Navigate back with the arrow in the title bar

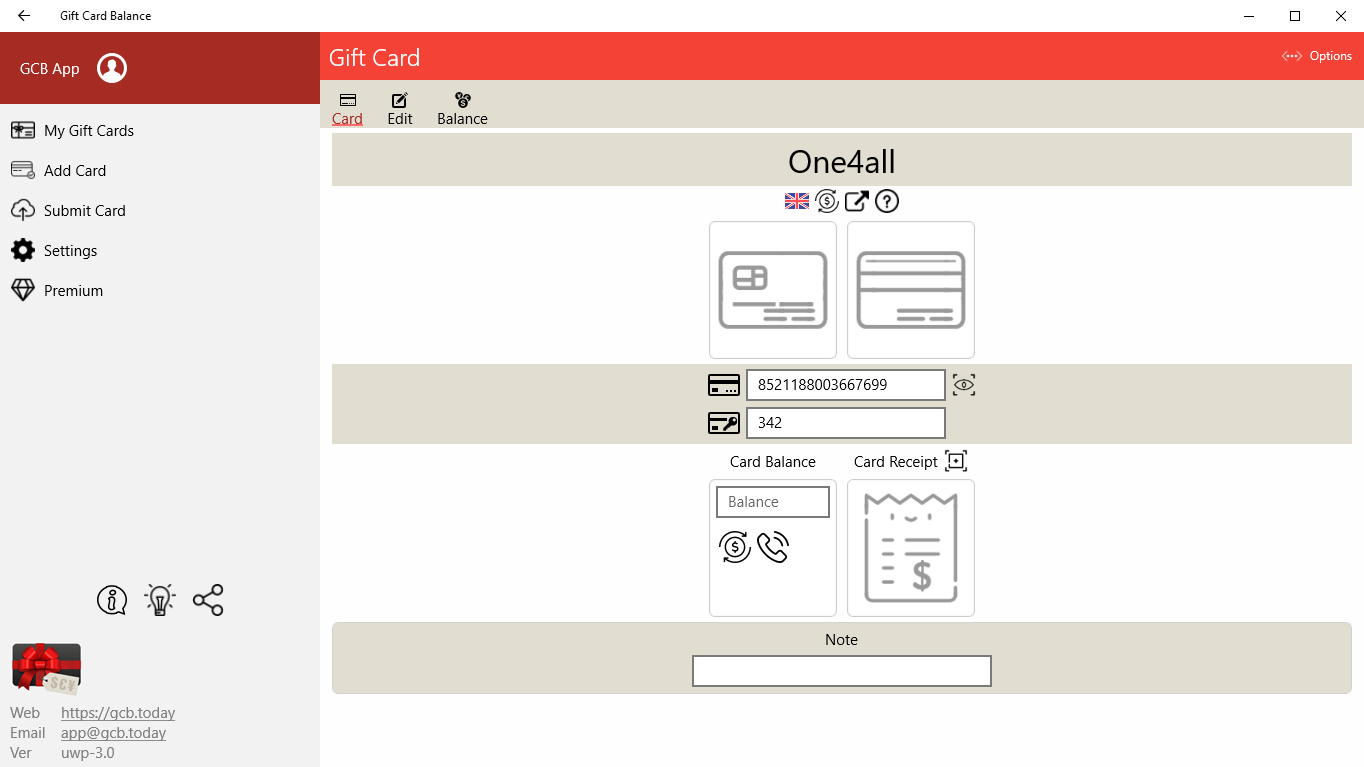coord(23,15)
